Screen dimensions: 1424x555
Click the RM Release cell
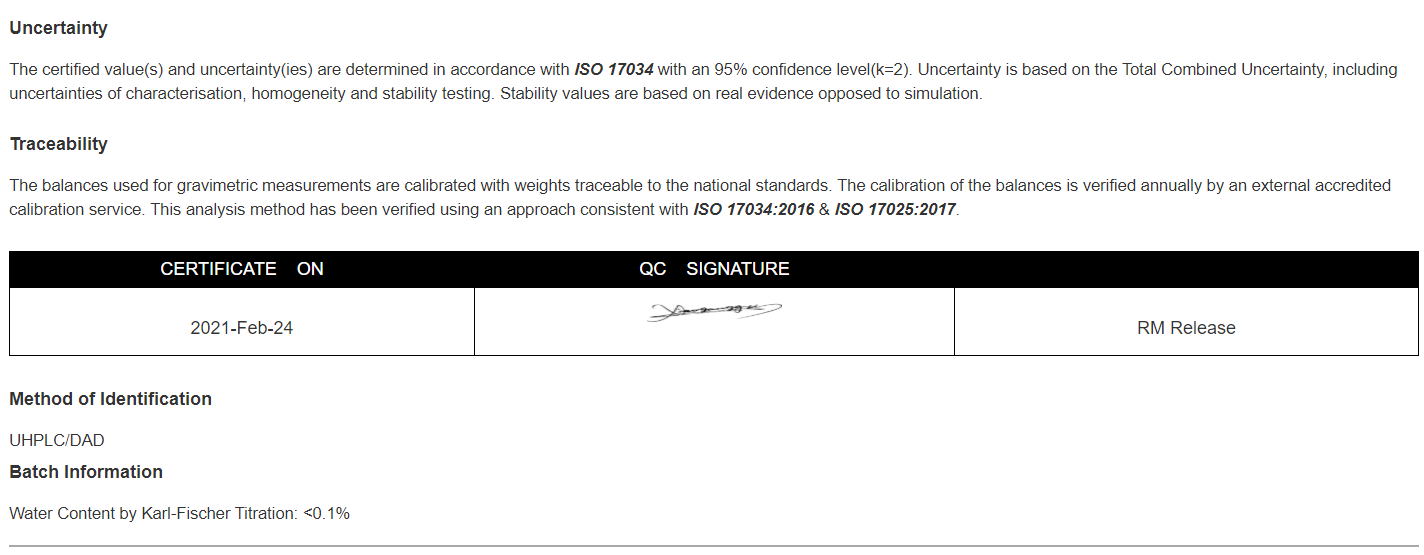click(x=1186, y=328)
